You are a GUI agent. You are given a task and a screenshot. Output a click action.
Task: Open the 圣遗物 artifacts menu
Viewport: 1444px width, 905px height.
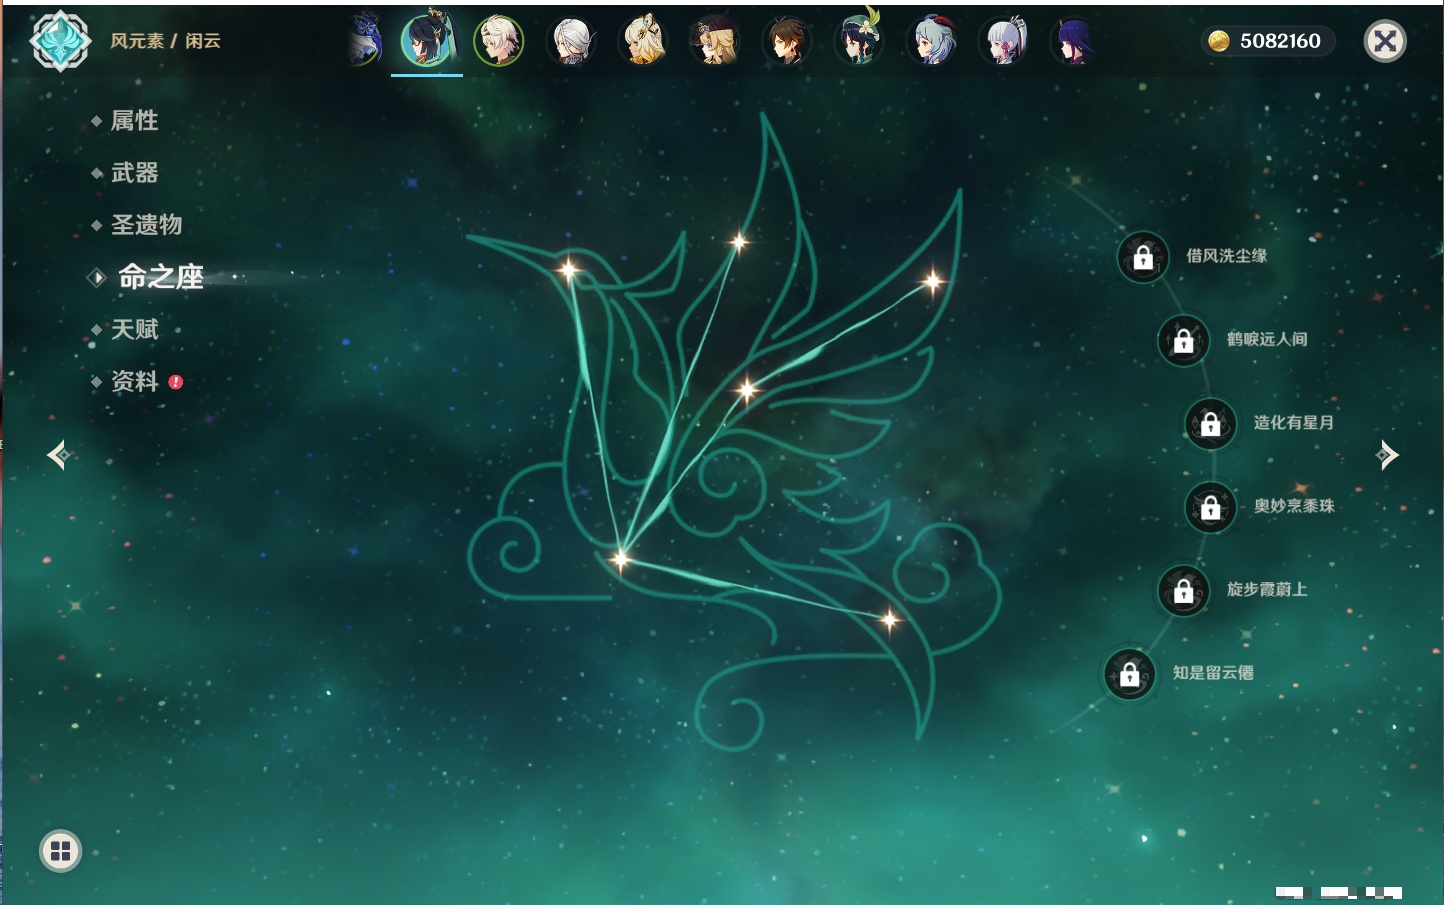[x=146, y=225]
